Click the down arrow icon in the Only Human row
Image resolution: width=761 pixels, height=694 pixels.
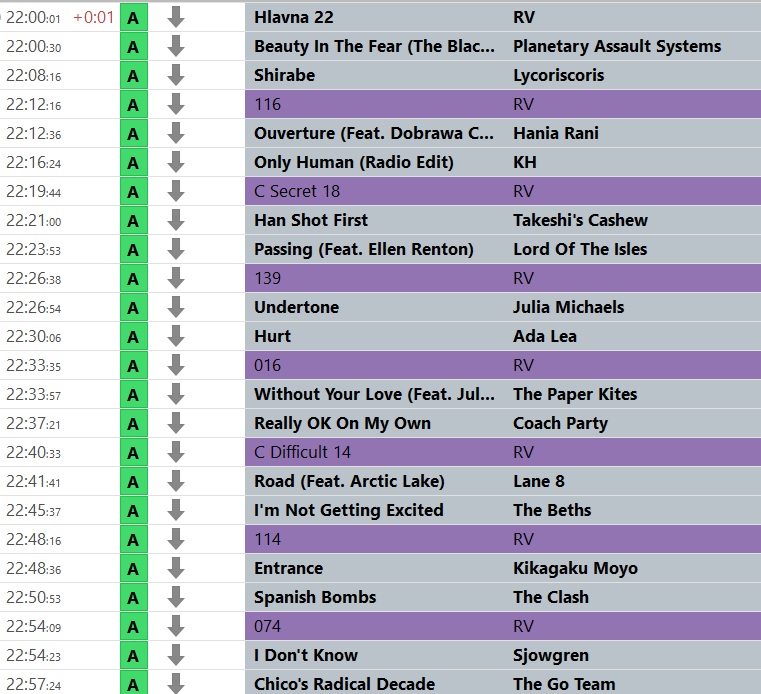[176, 163]
